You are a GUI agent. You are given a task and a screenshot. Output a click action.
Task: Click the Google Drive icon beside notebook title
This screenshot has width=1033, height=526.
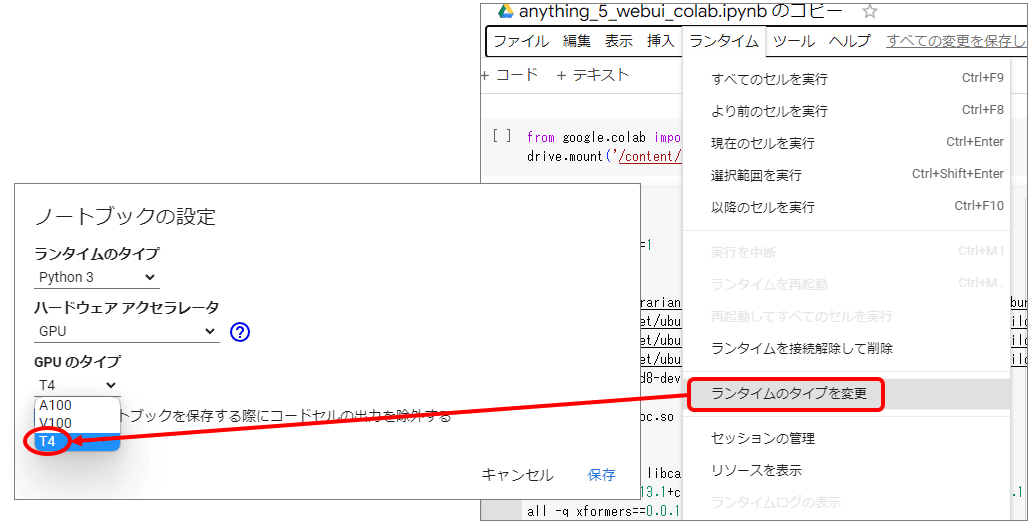505,11
